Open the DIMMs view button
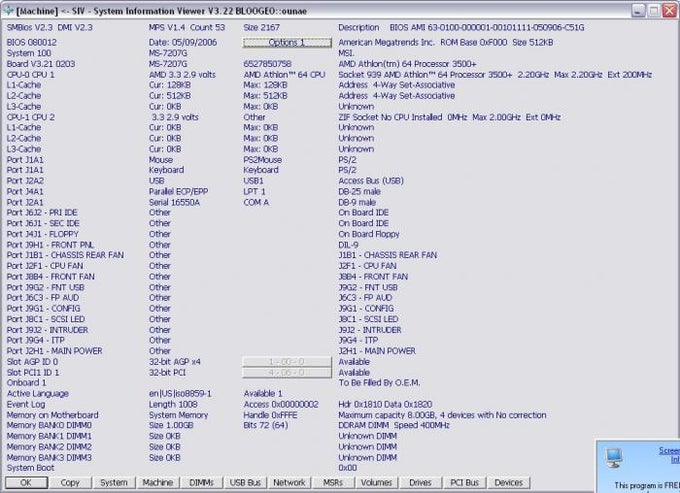 coord(202,483)
